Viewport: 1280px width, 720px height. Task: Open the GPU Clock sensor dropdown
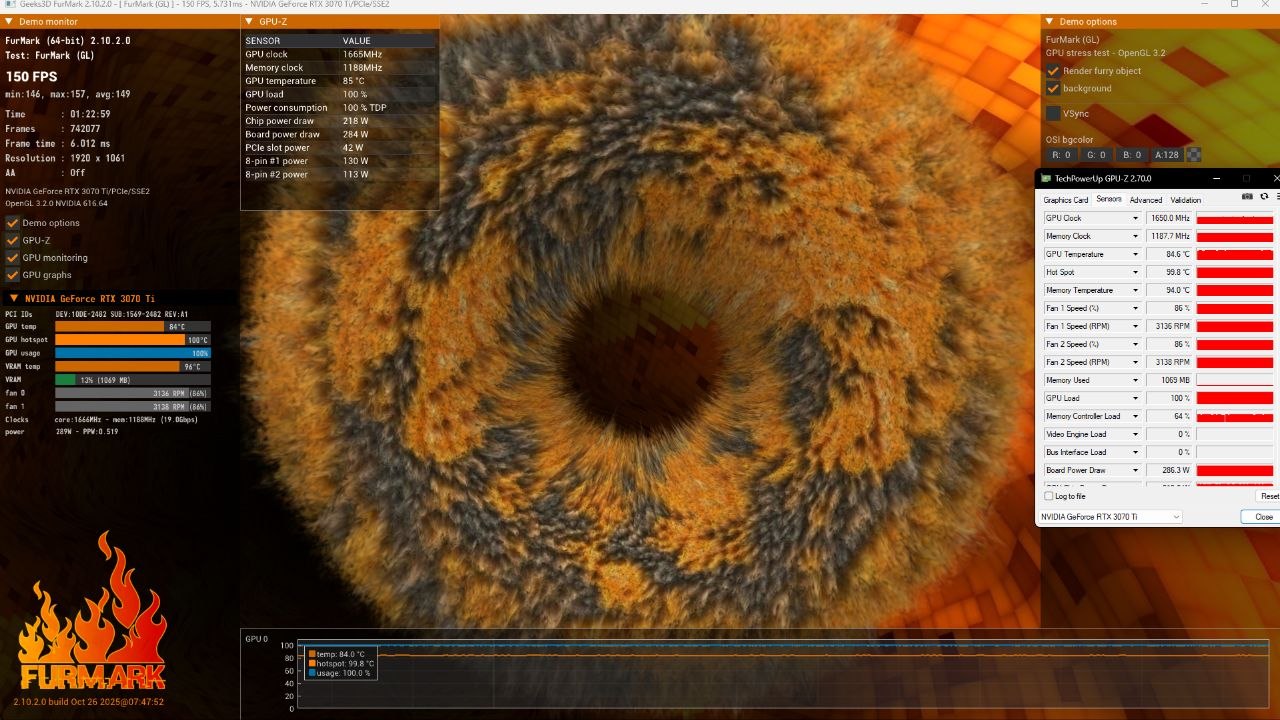tap(1135, 218)
